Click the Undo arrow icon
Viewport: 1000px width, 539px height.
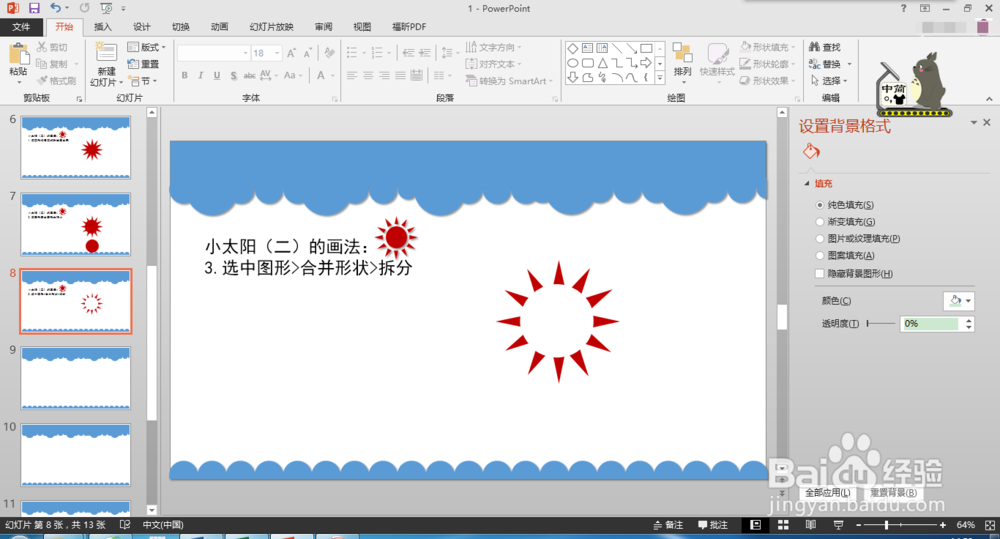point(55,8)
